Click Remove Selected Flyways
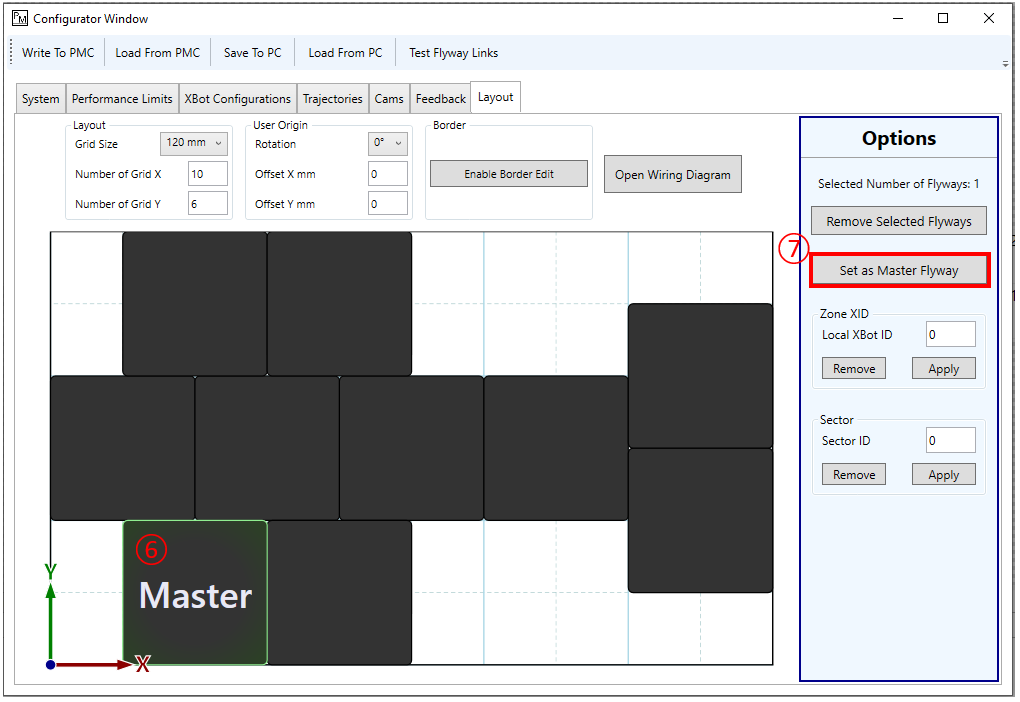This screenshot has height=702, width=1020. (x=898, y=220)
